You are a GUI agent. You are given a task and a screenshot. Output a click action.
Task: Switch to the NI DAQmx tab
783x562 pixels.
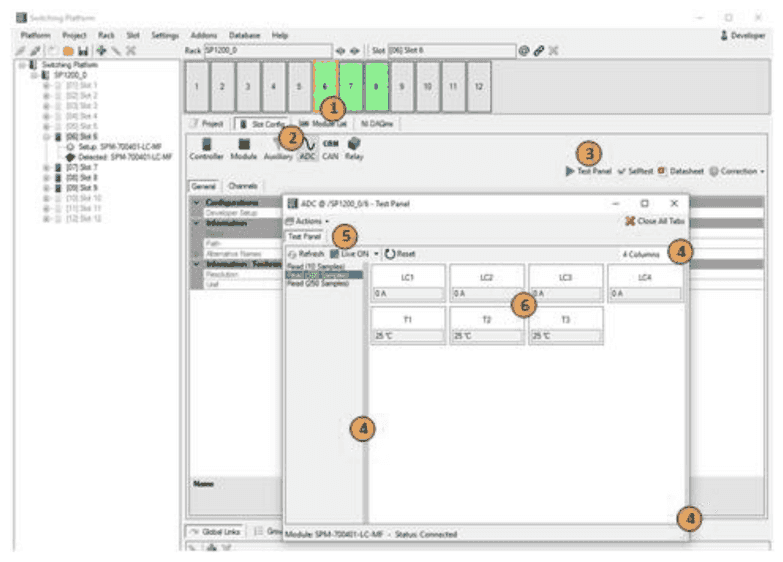pos(377,124)
